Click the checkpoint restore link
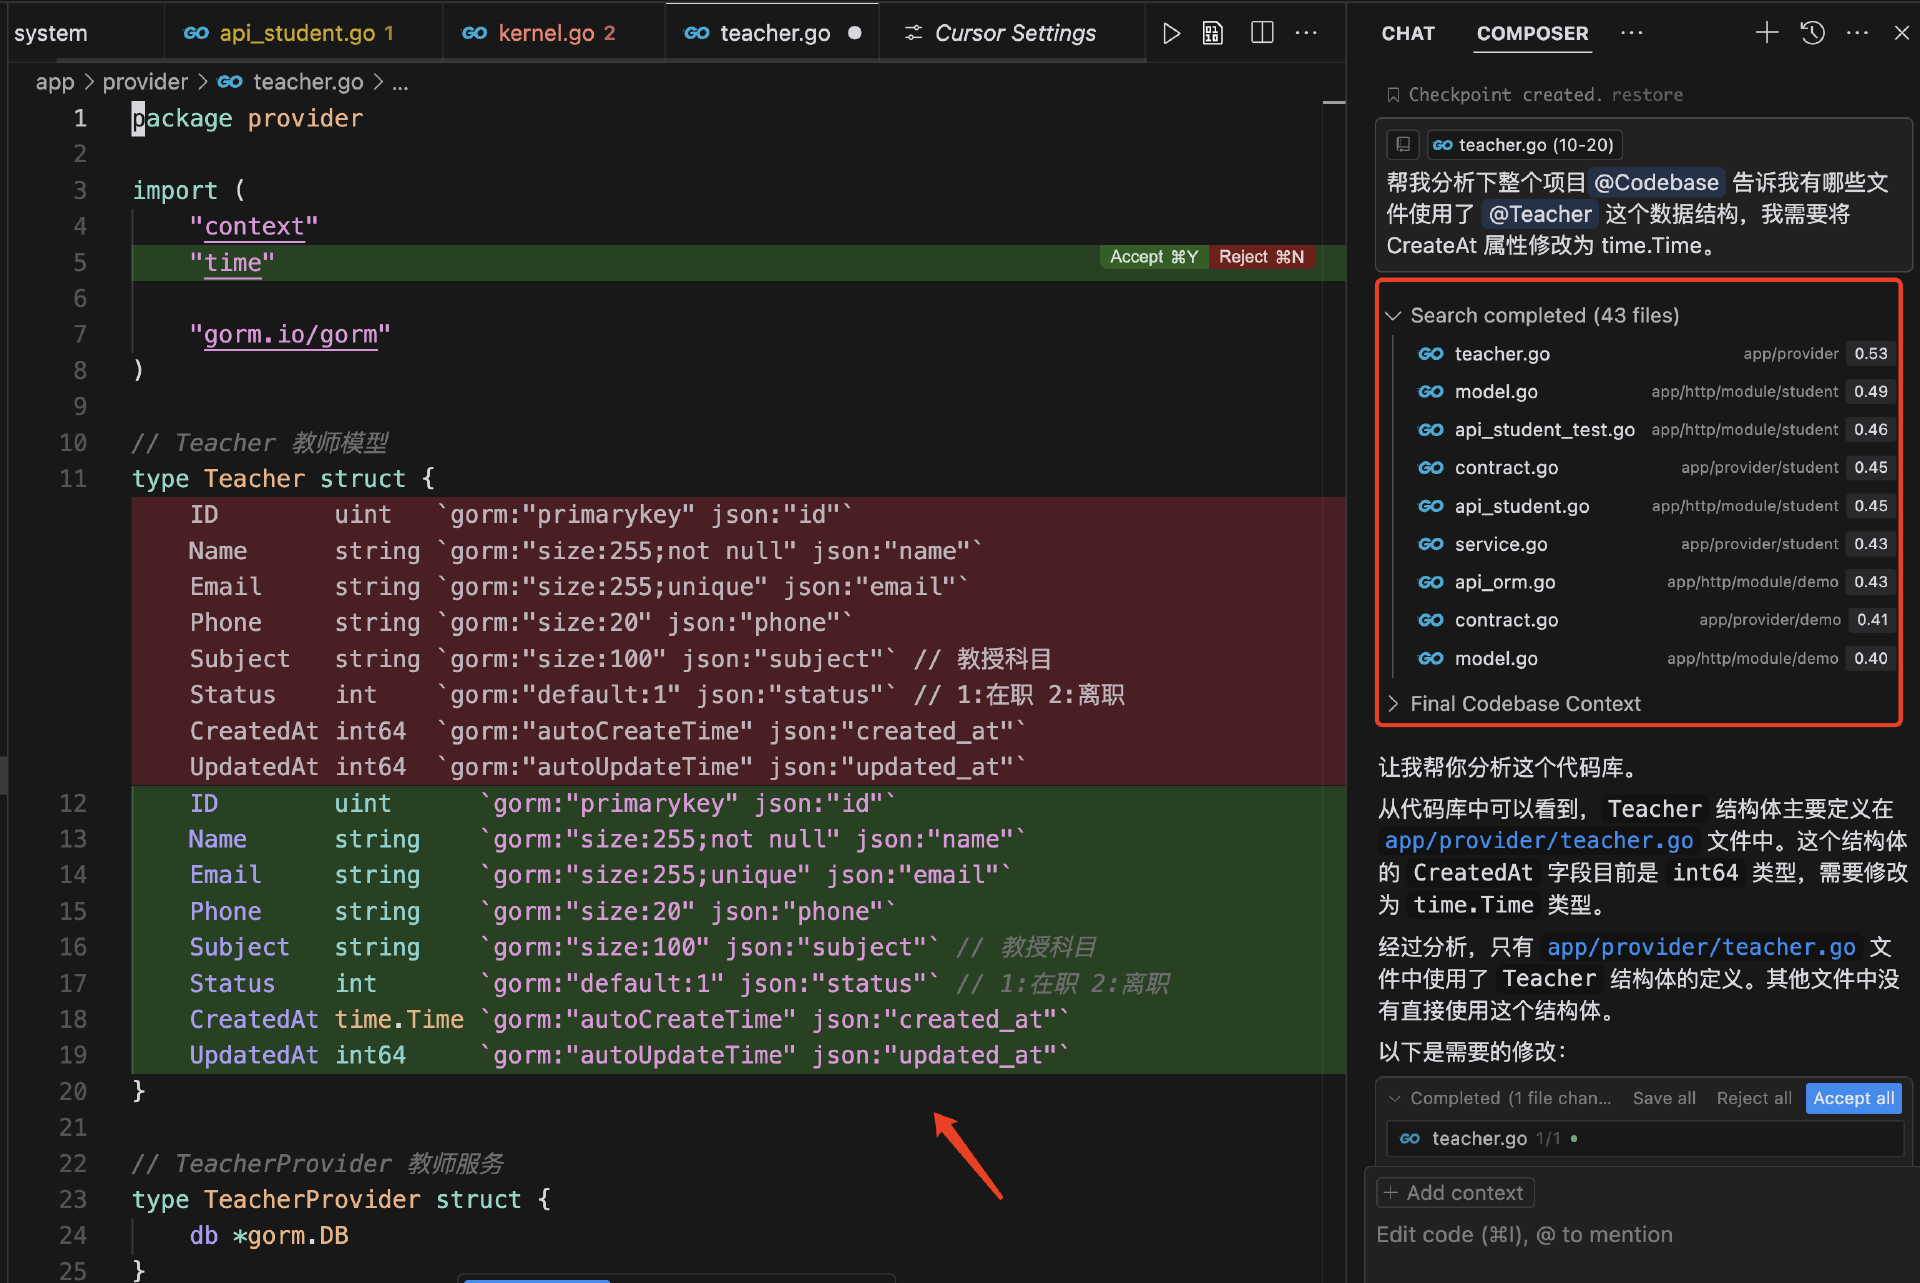This screenshot has width=1920, height=1283. tap(1646, 95)
